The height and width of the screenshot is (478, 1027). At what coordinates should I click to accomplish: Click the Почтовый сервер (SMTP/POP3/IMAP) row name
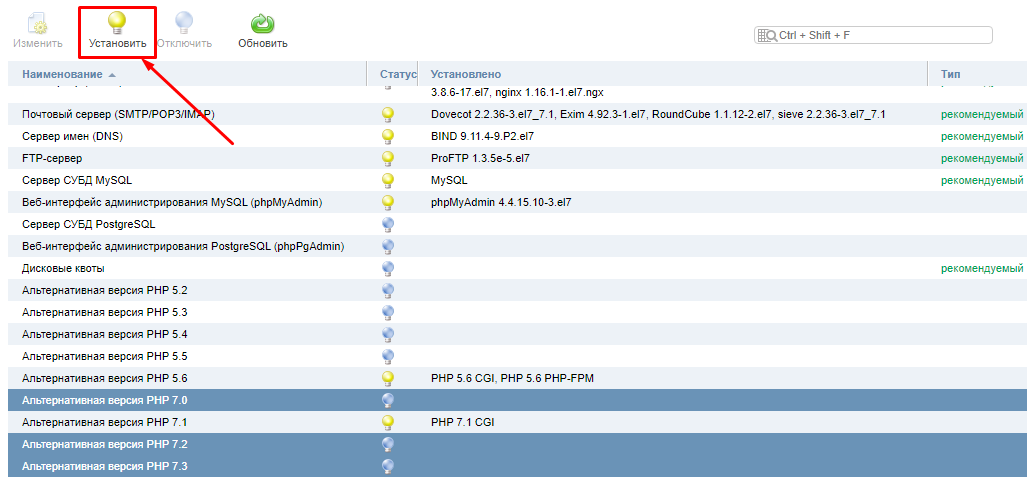(118, 115)
